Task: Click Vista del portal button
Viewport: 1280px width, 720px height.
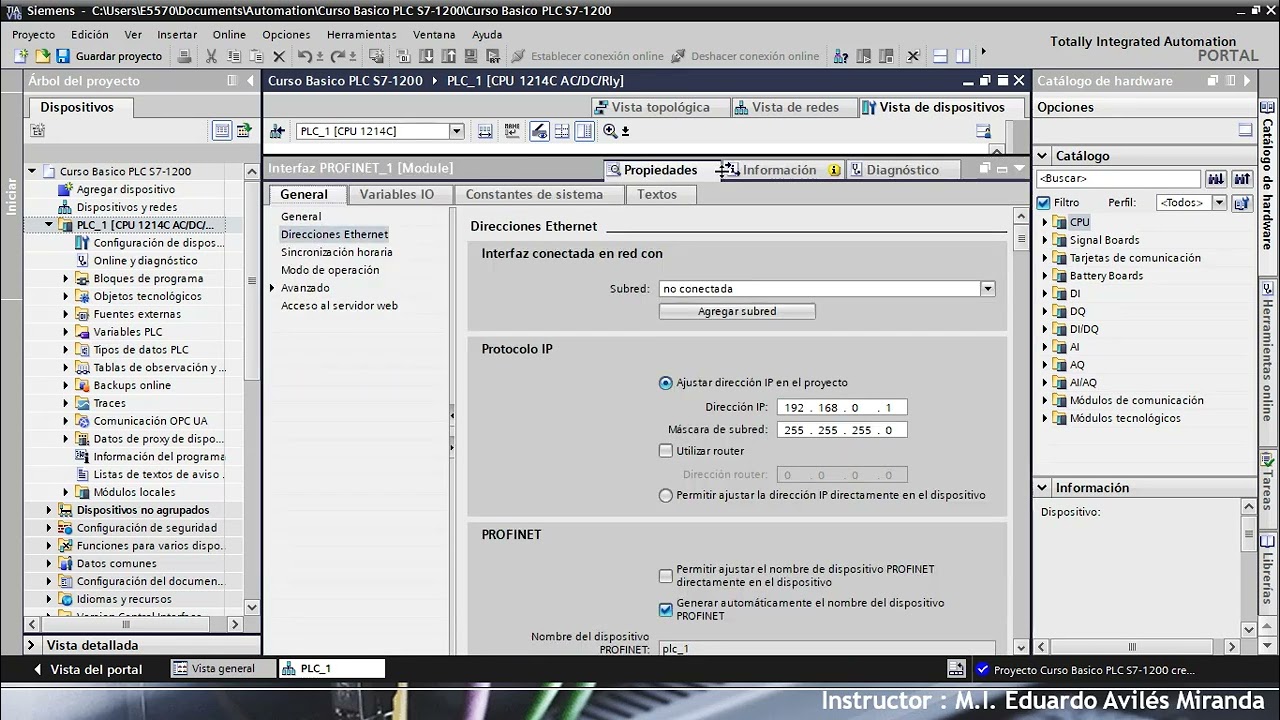Action: coord(87,670)
